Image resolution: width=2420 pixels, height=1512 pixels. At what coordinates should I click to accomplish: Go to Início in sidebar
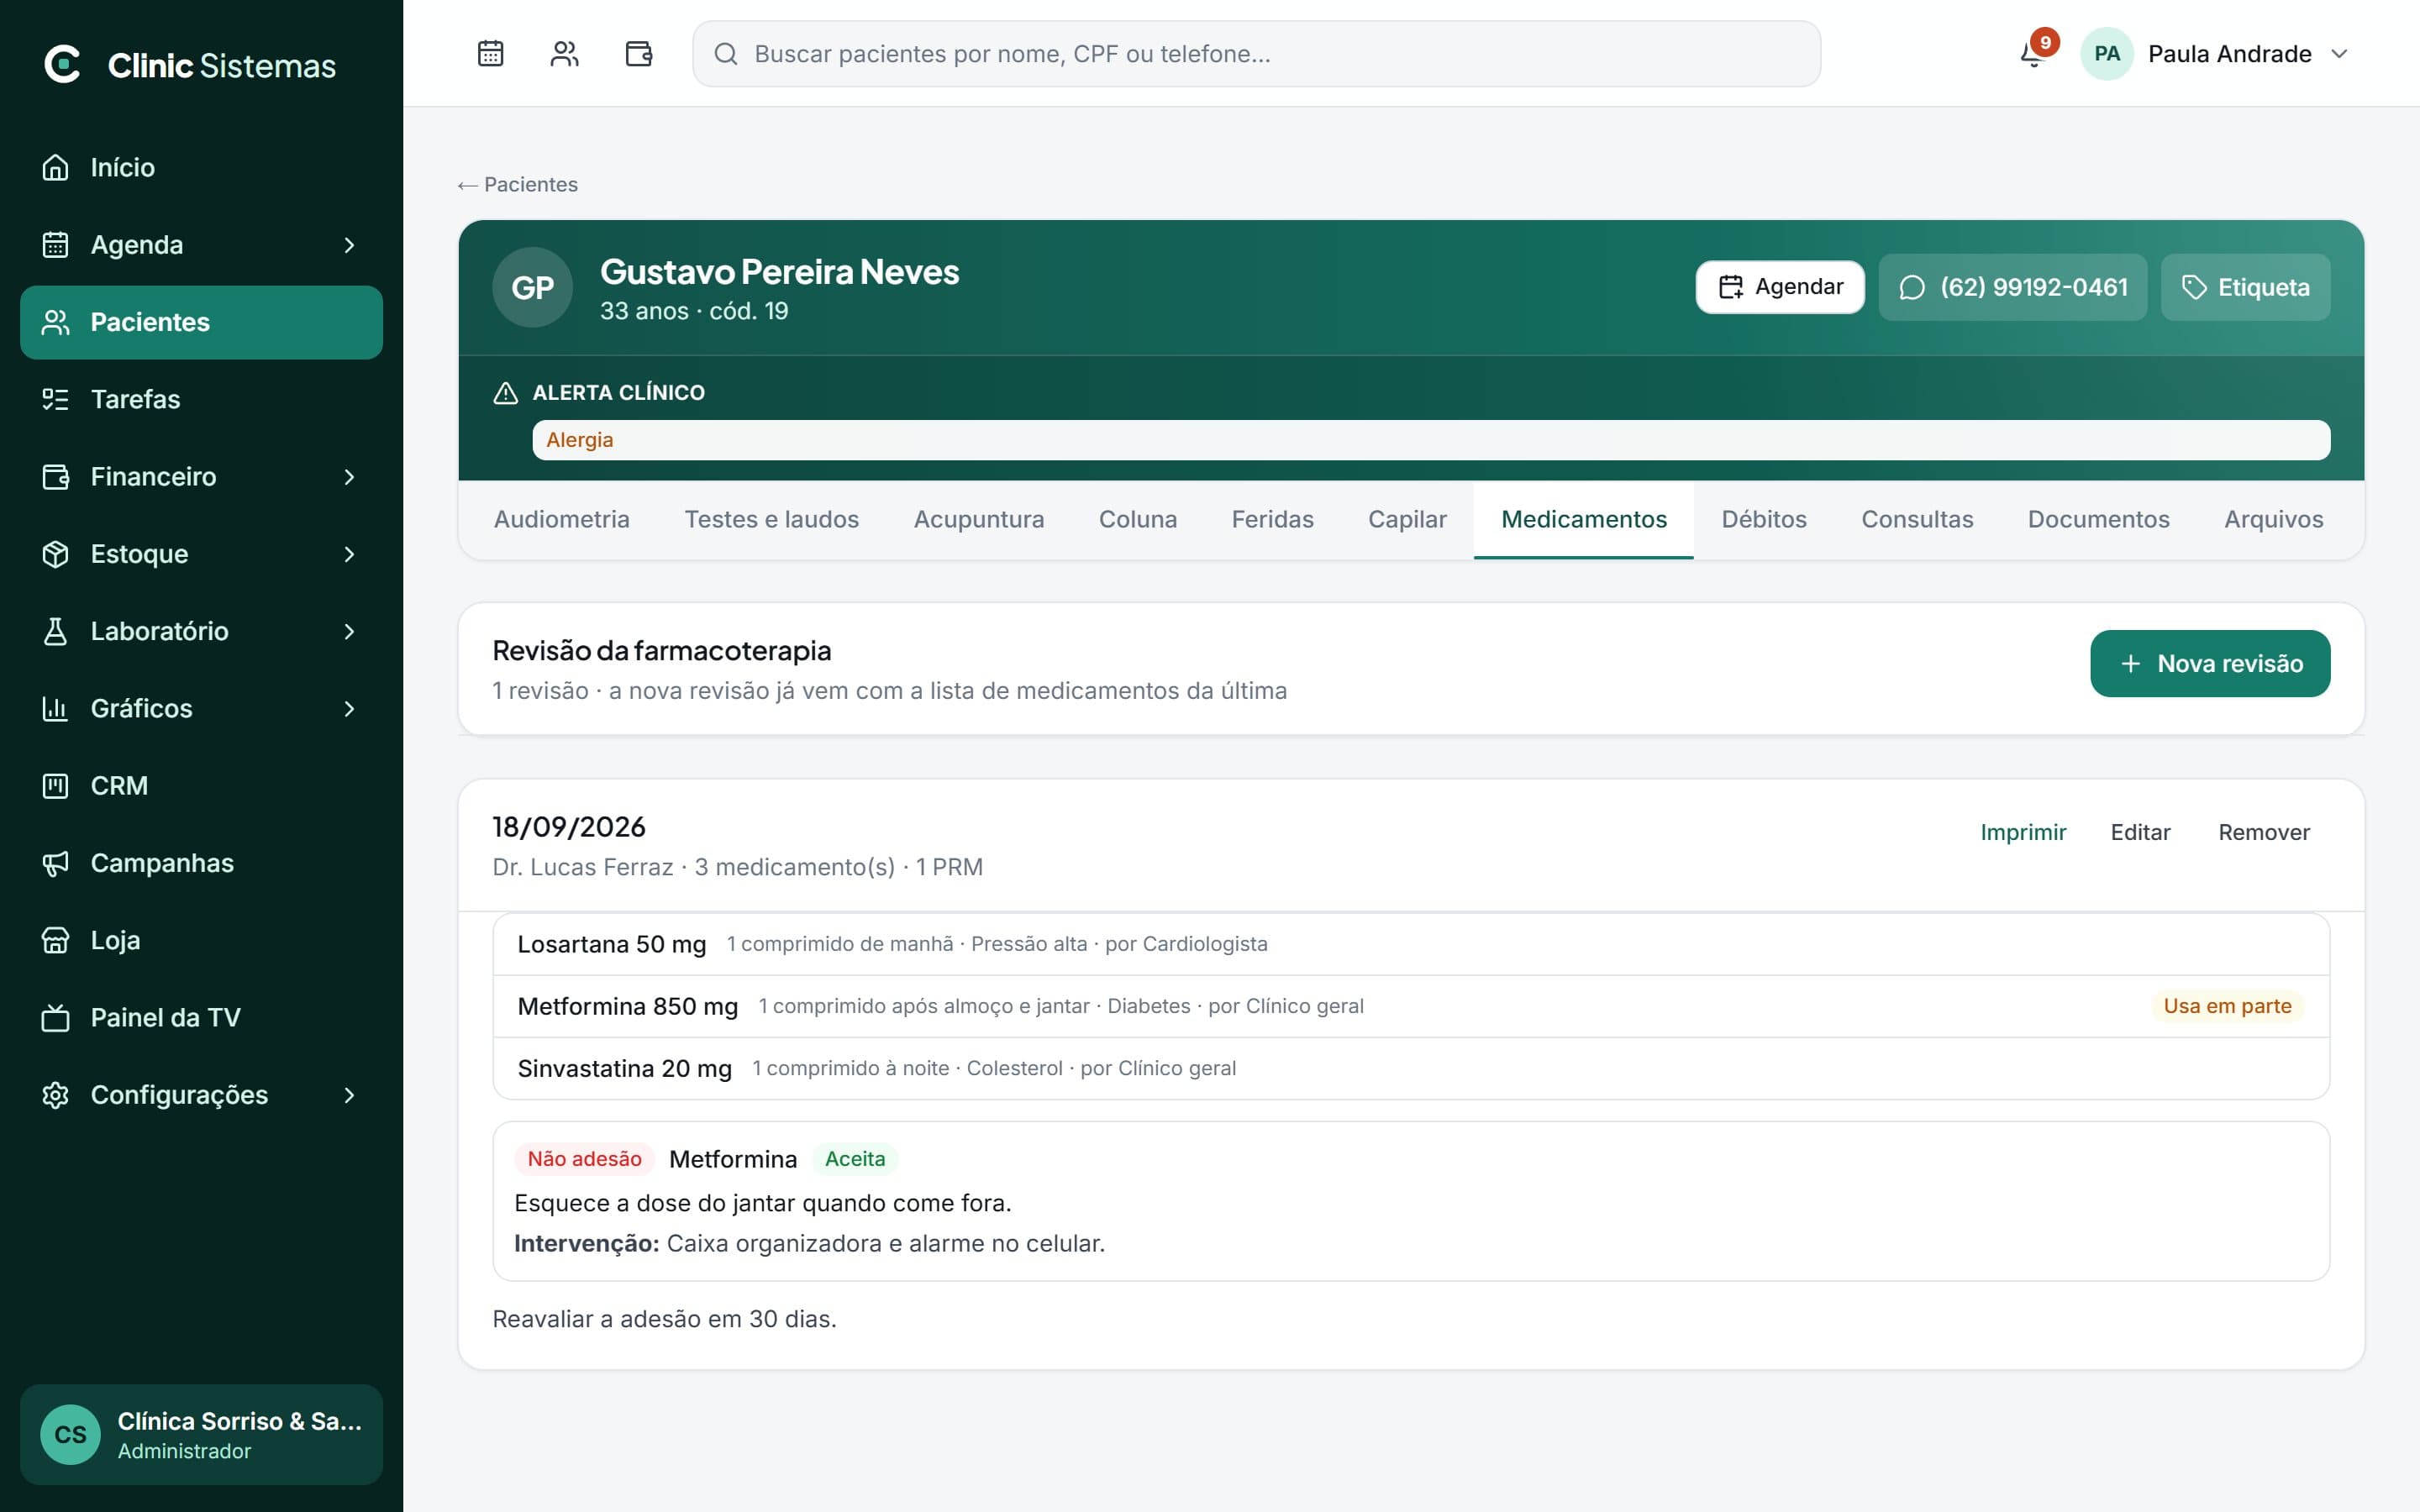pyautogui.click(x=201, y=167)
